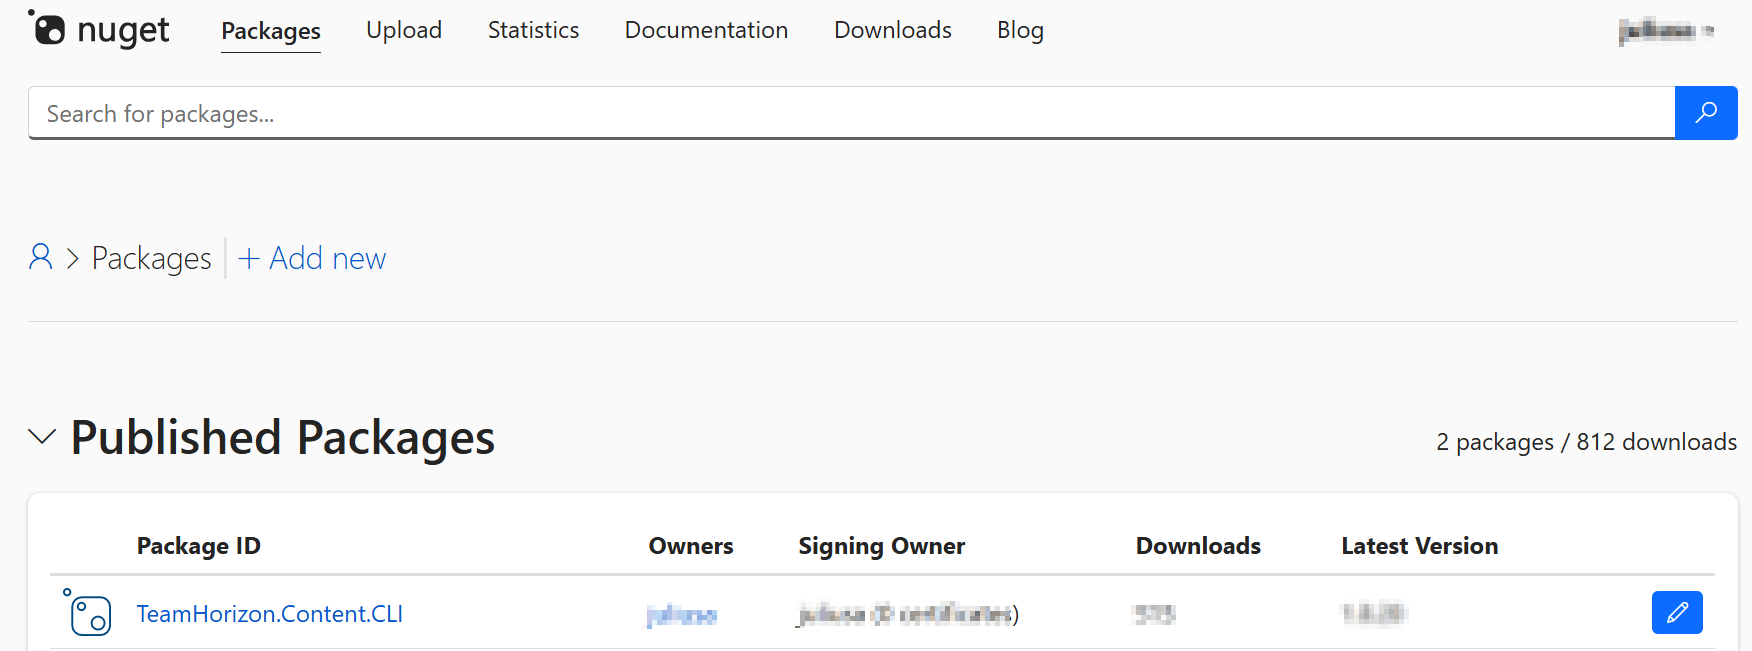This screenshot has width=1752, height=651.
Task: Open the Downloads link in the top navigation
Action: (x=893, y=30)
